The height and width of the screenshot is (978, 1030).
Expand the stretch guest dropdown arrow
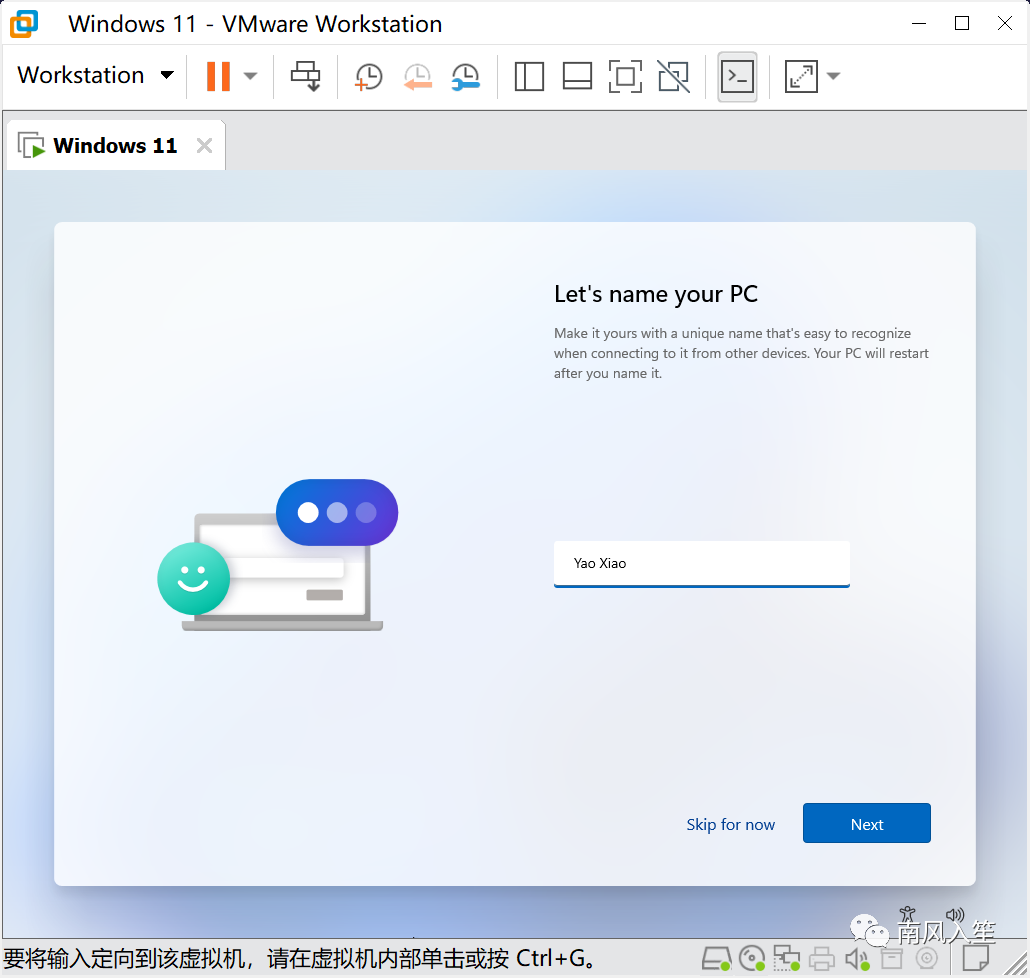(x=833, y=76)
